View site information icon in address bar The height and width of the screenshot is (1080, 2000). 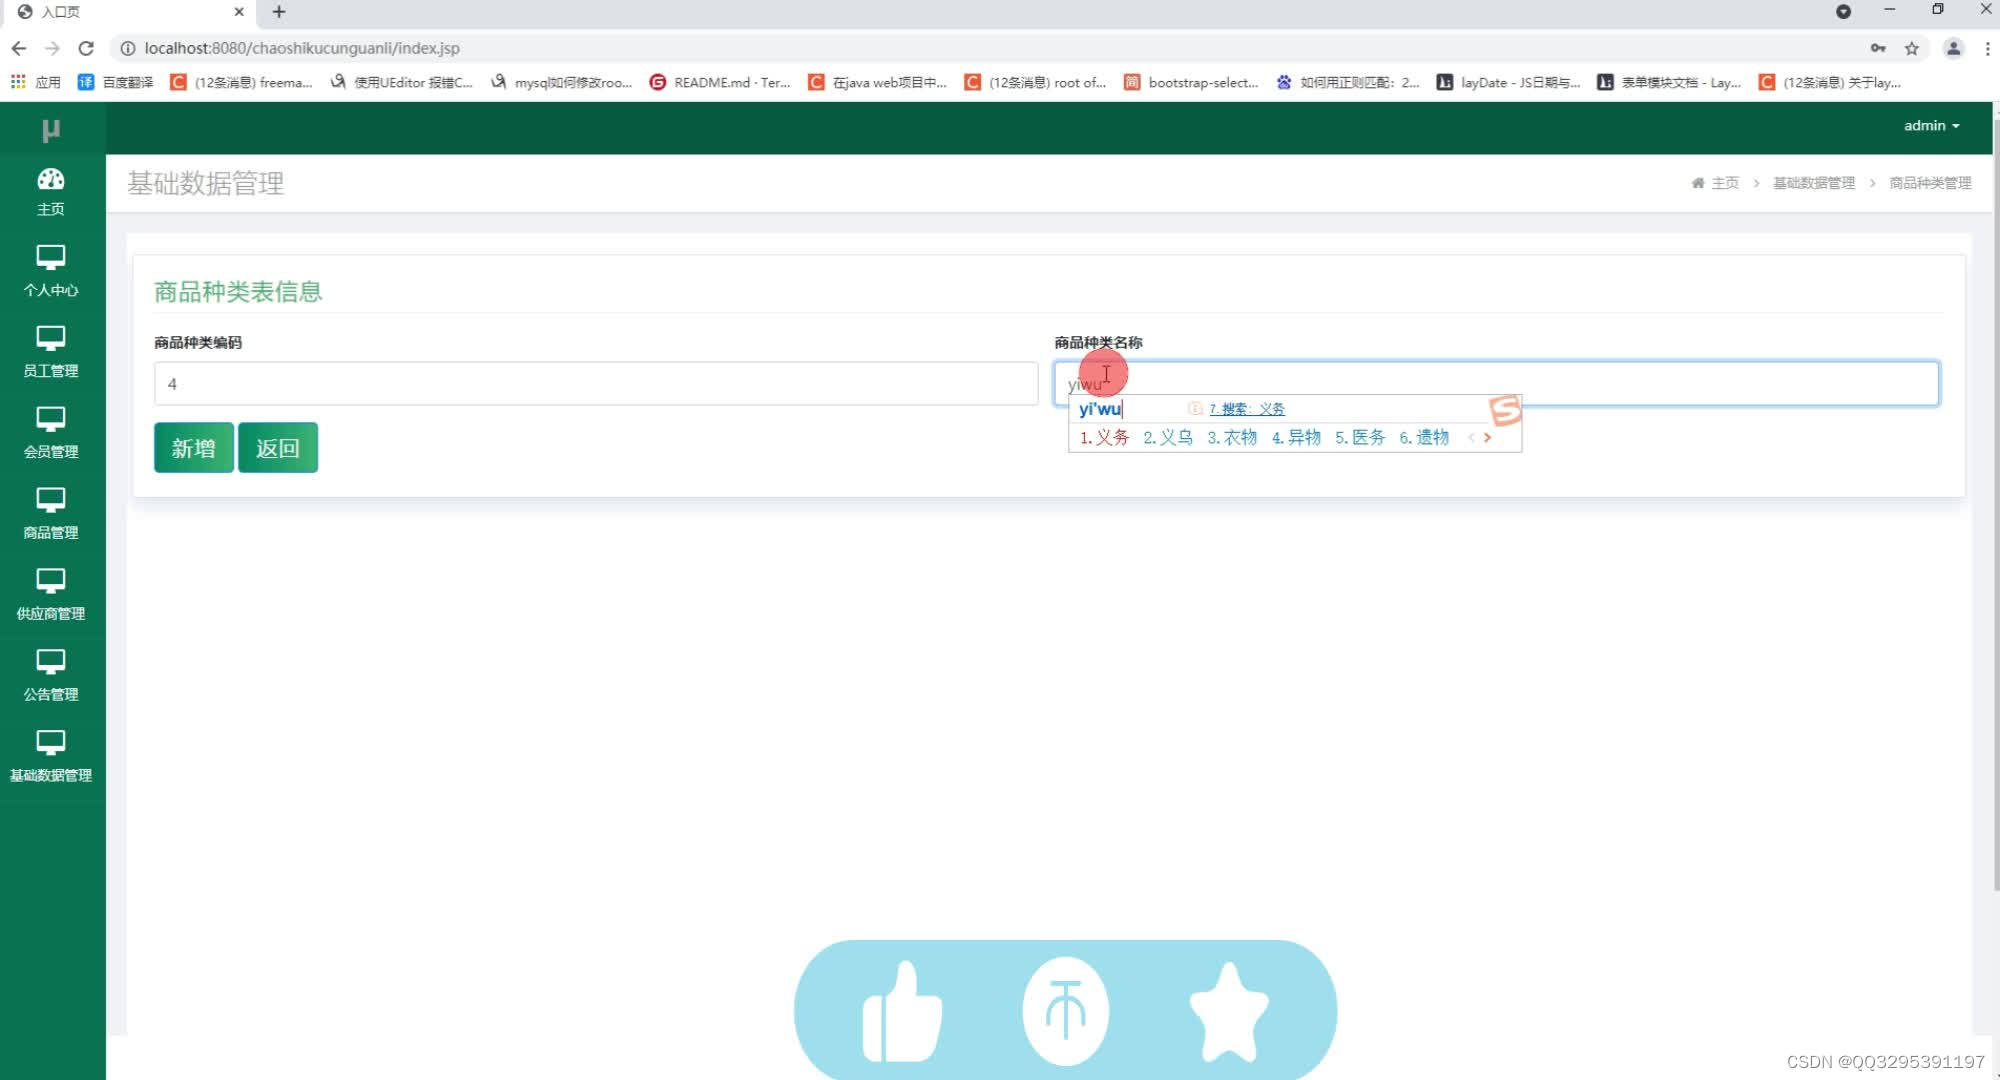click(x=127, y=48)
